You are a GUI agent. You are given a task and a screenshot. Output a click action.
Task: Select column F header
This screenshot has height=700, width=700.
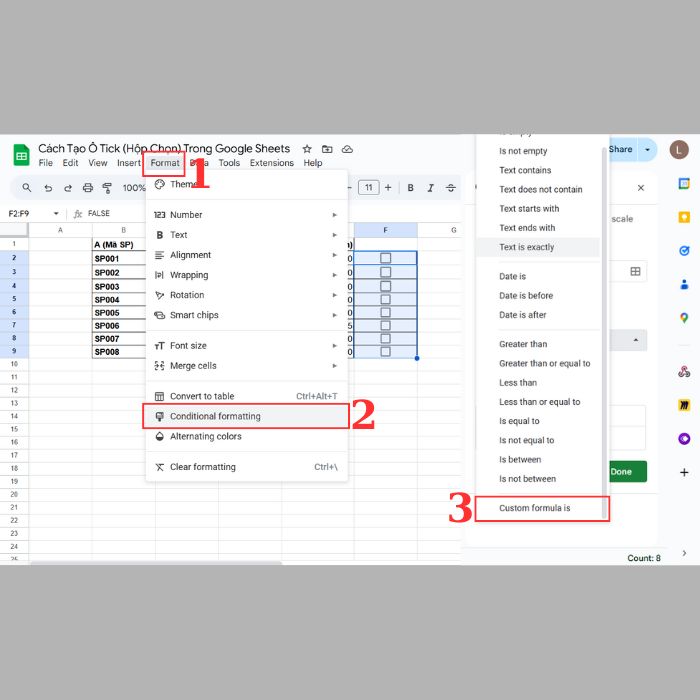(385, 230)
